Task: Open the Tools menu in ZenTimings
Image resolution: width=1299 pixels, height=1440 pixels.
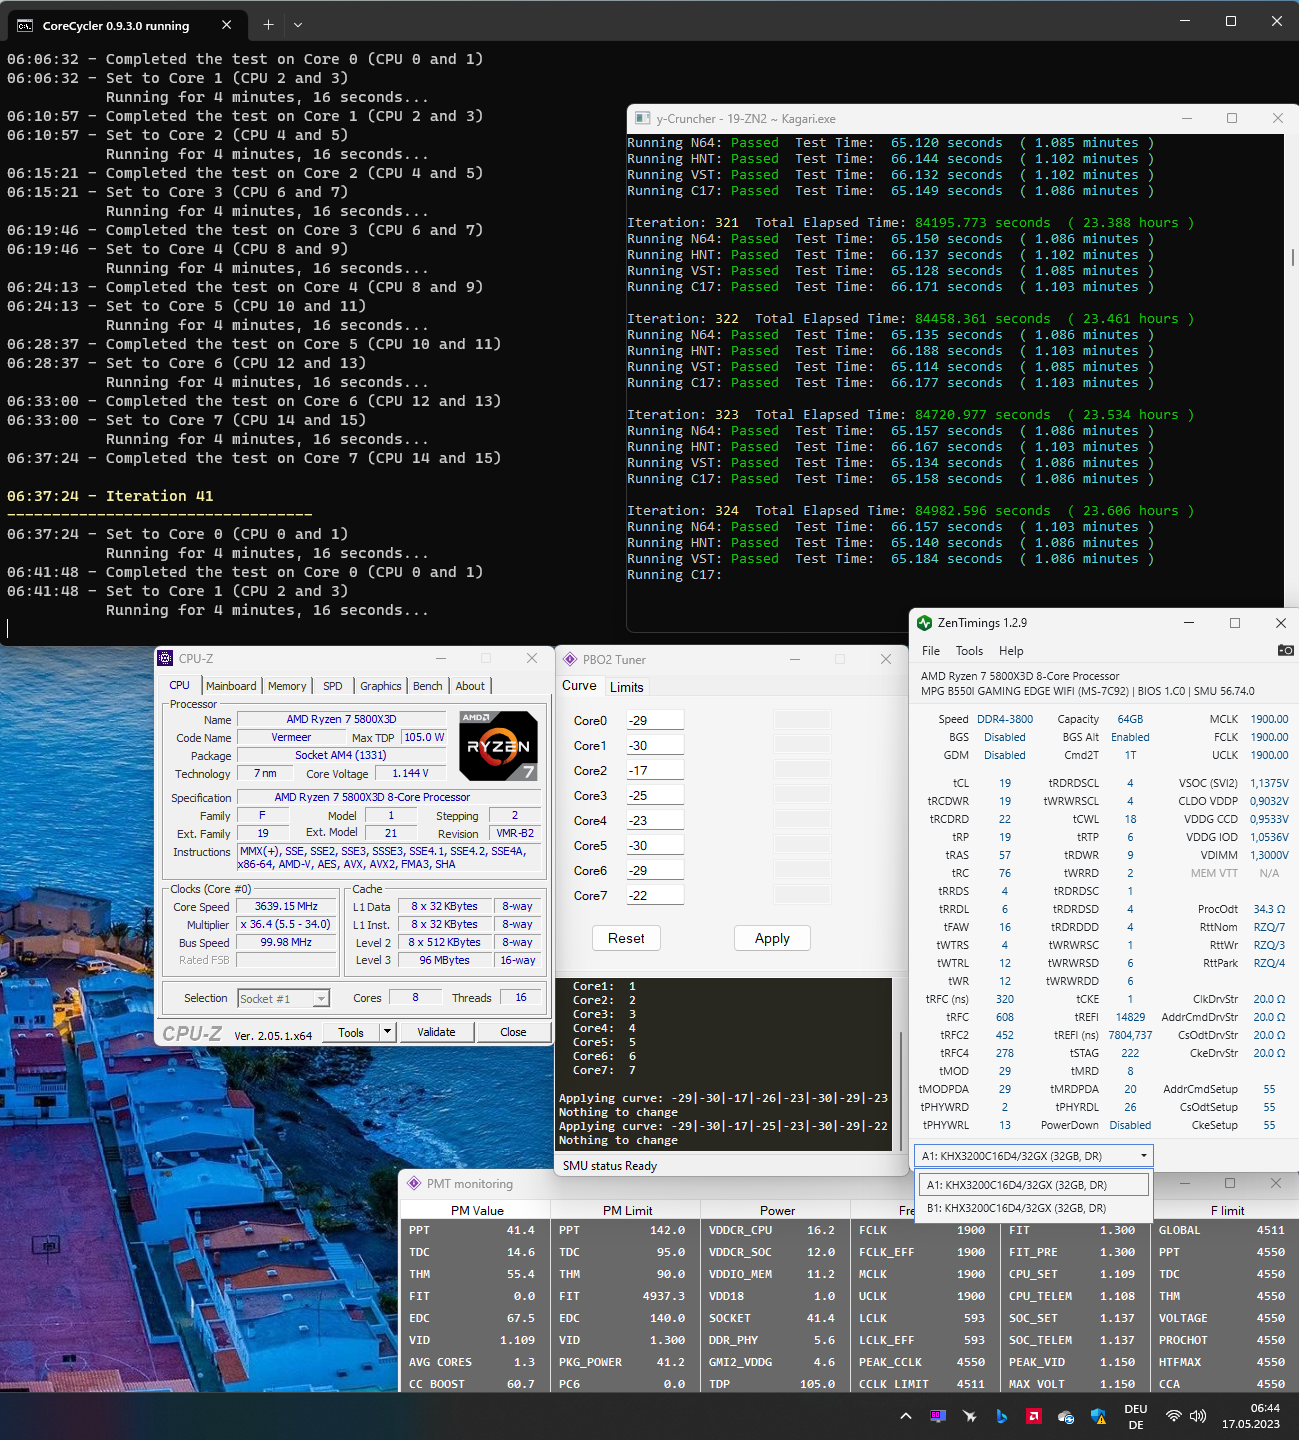Action: coord(969,650)
